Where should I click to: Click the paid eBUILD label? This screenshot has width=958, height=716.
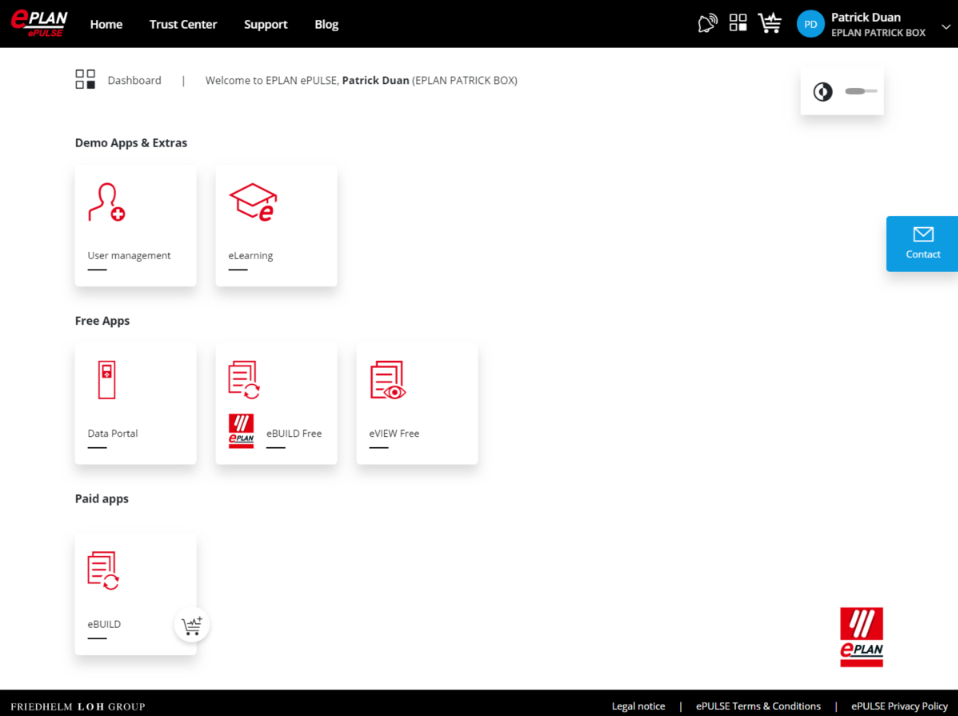104,624
